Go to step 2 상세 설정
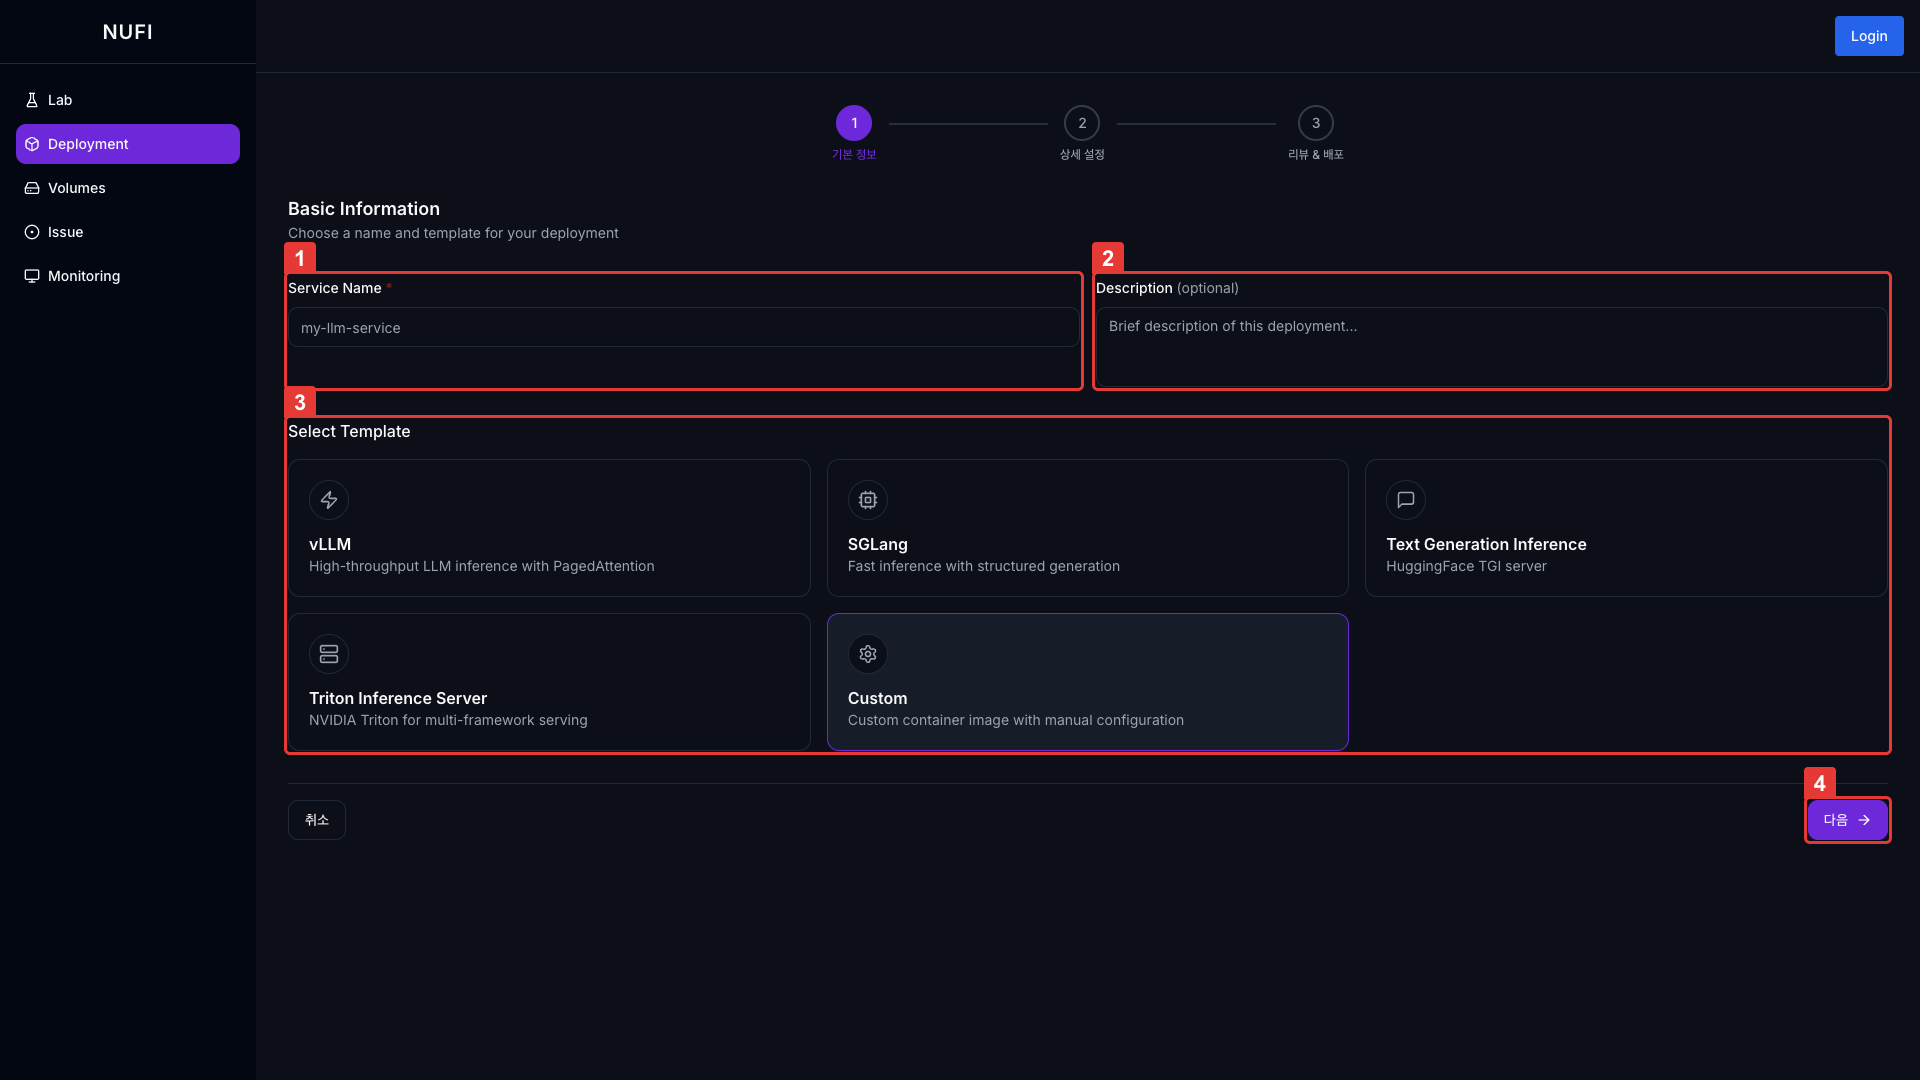 (x=1081, y=123)
